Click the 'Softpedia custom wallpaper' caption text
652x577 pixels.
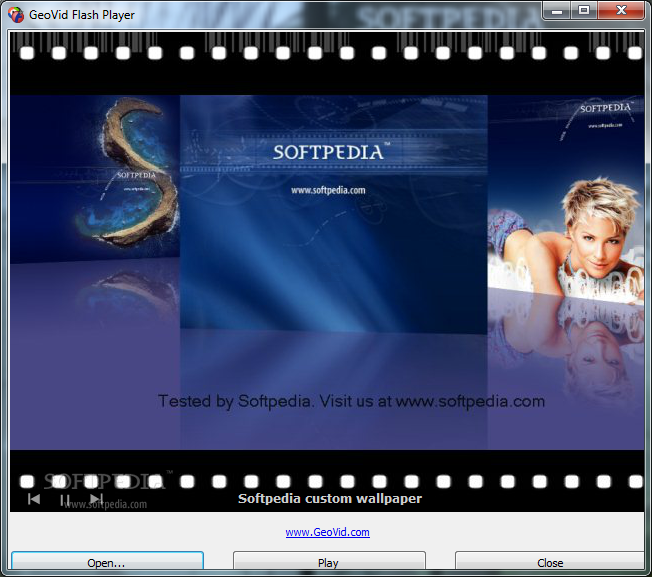tap(330, 498)
